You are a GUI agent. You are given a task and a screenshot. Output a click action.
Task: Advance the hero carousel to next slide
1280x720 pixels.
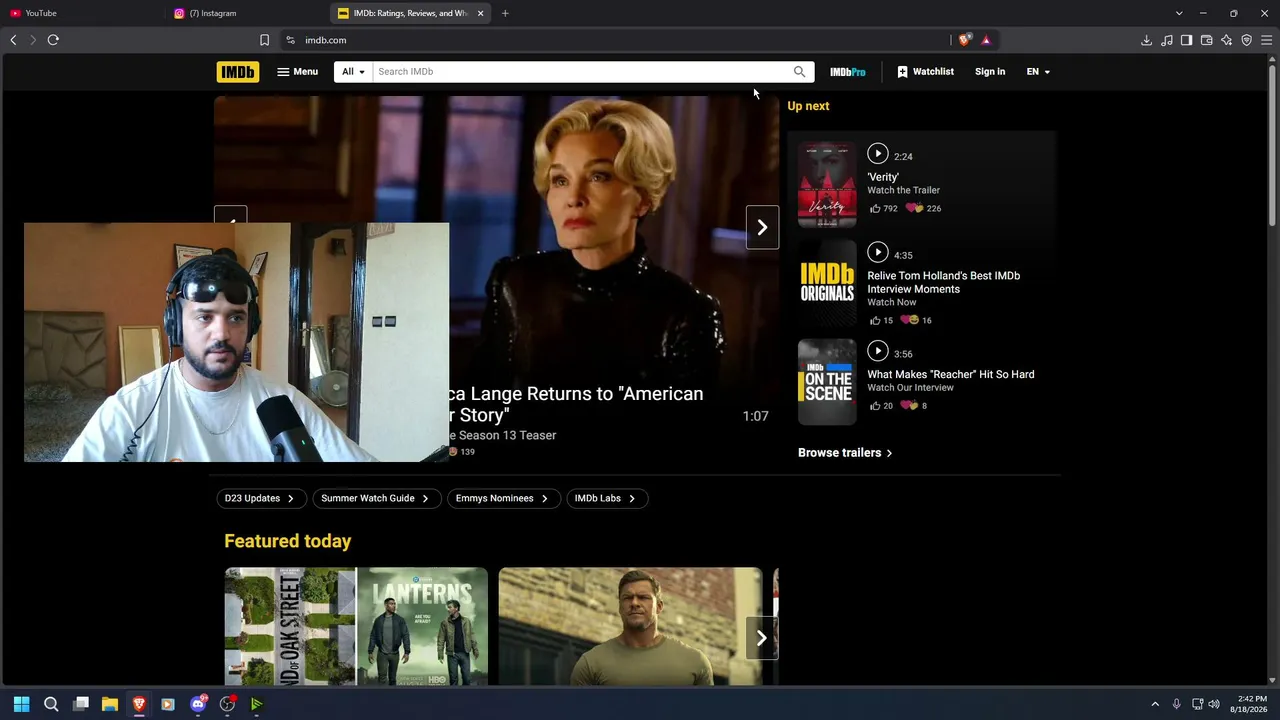point(762,228)
